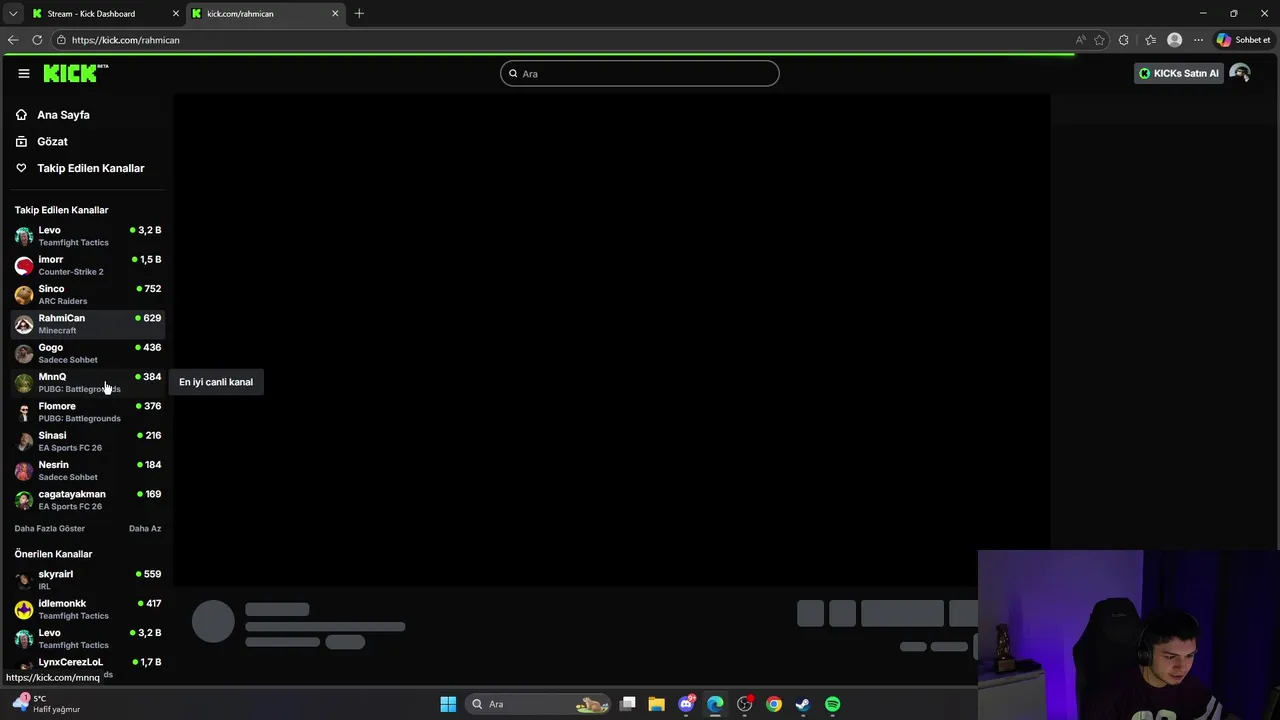Open Task View in taskbar
This screenshot has width=1280, height=720.
(628, 704)
